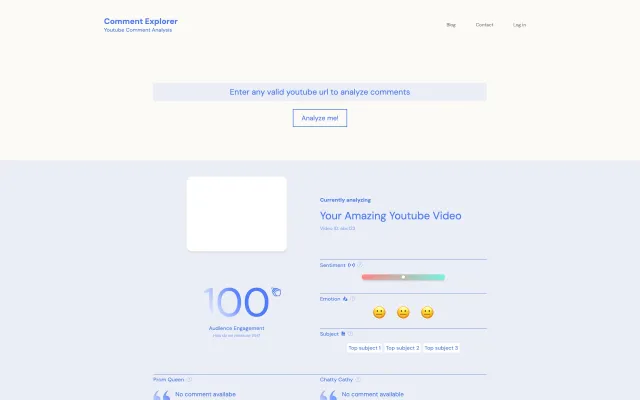Viewport: 640px width, 400px height.
Task: Select the middle neutral face emoji
Action: (403, 312)
